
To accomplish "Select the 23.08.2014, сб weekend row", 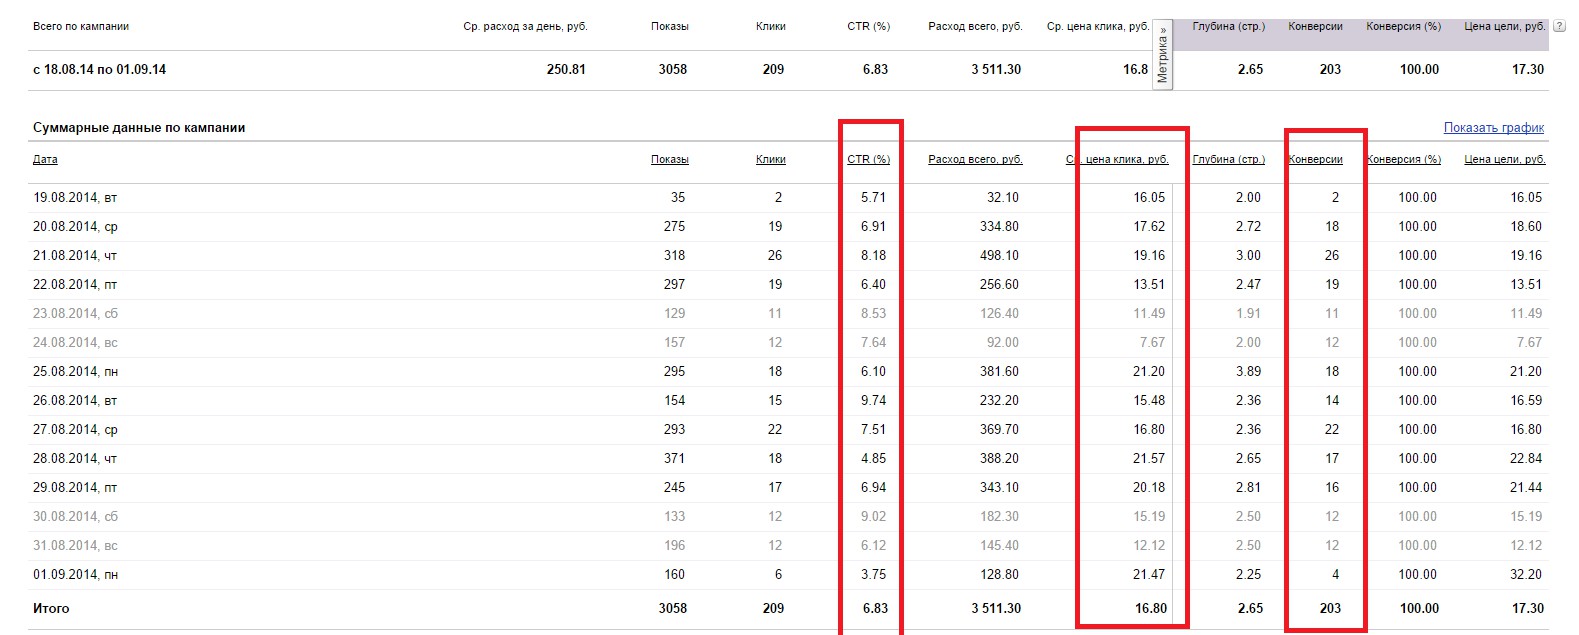I will point(75,314).
